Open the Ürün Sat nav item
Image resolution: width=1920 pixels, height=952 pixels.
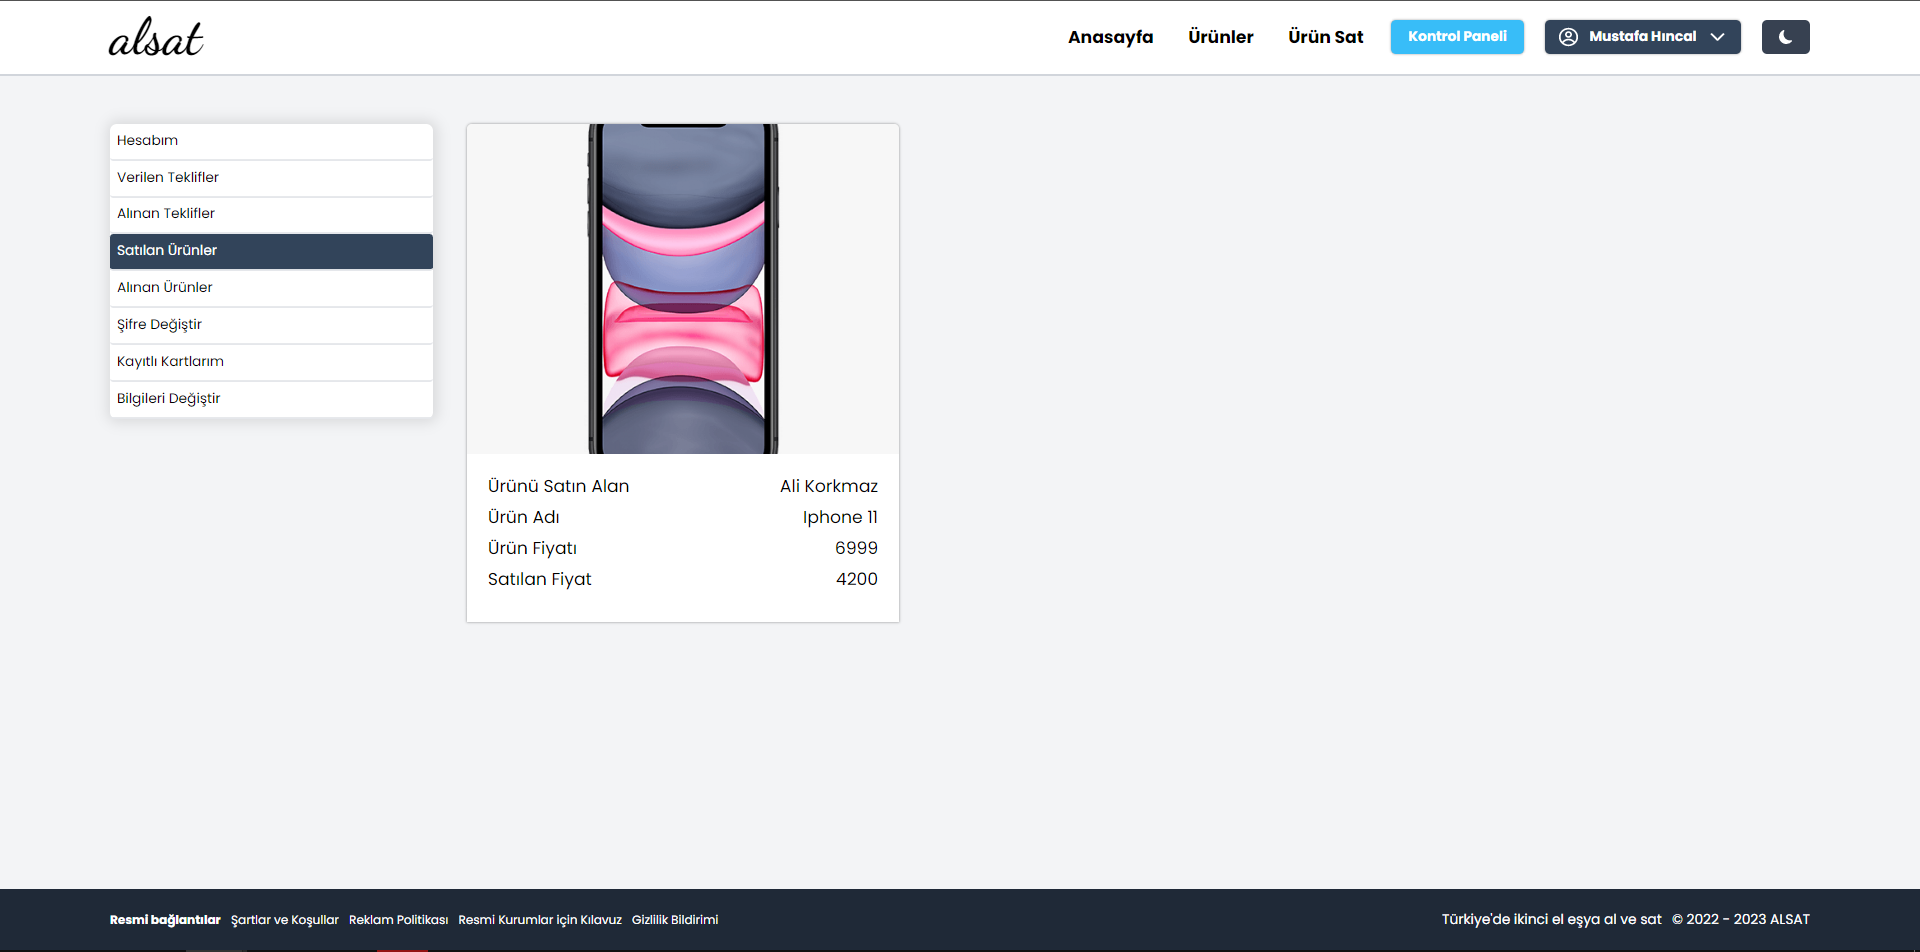[1325, 37]
